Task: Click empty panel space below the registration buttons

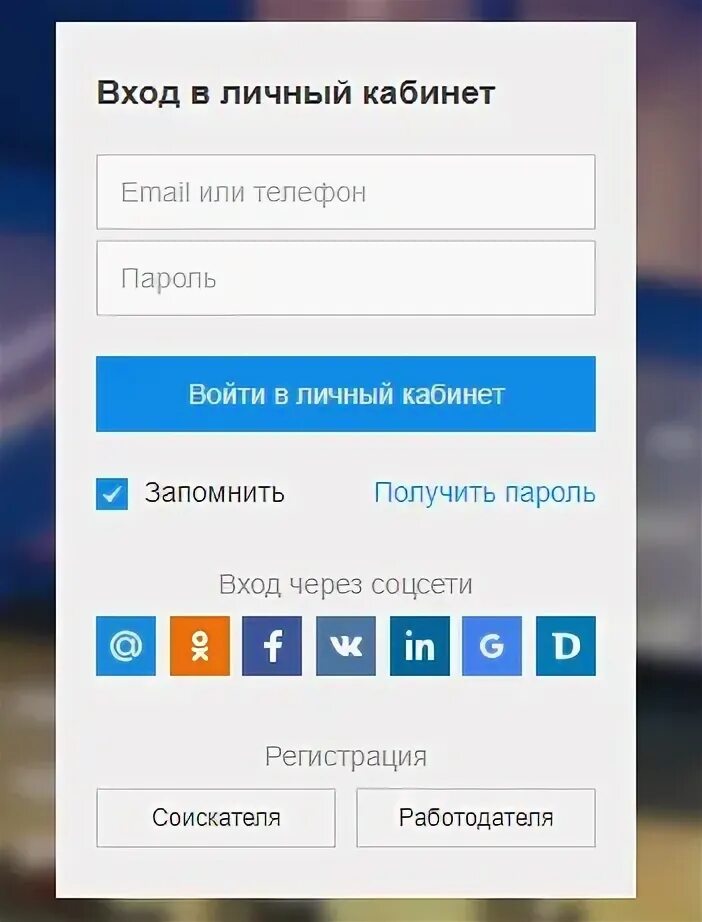Action: click(346, 873)
